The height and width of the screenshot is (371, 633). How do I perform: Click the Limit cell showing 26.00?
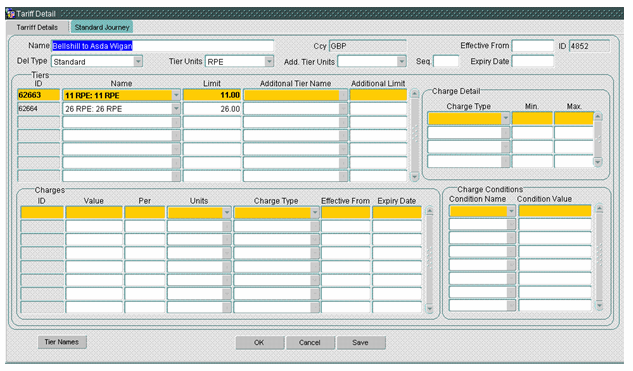click(x=212, y=109)
